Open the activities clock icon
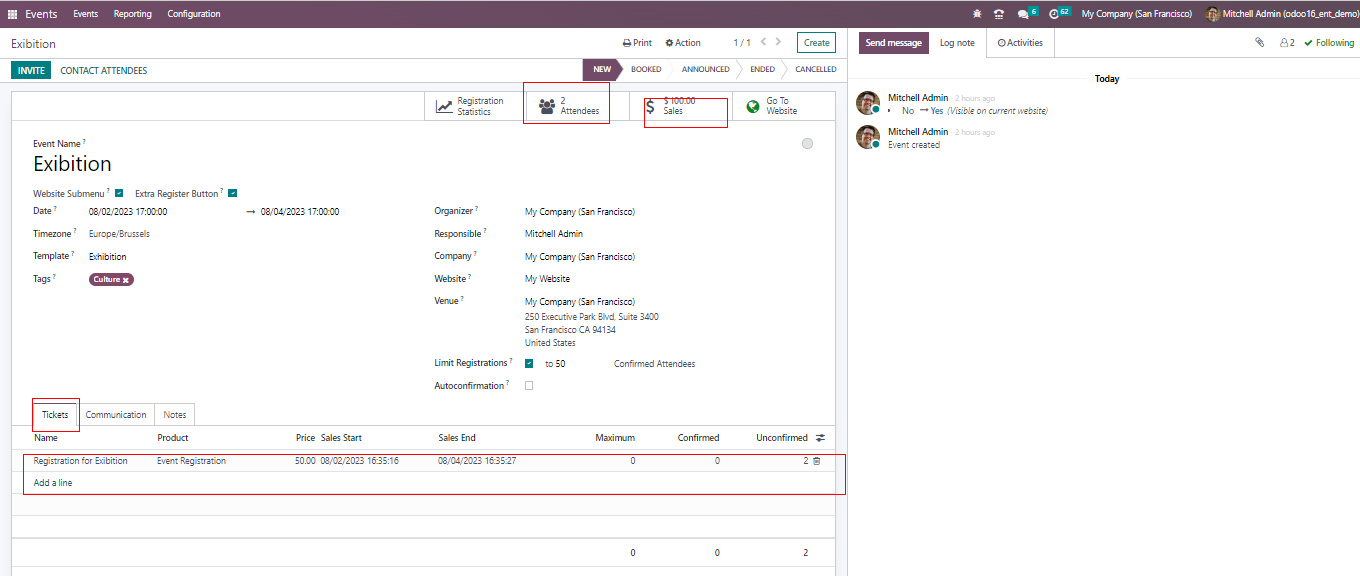The height and width of the screenshot is (576, 1360). click(1054, 14)
